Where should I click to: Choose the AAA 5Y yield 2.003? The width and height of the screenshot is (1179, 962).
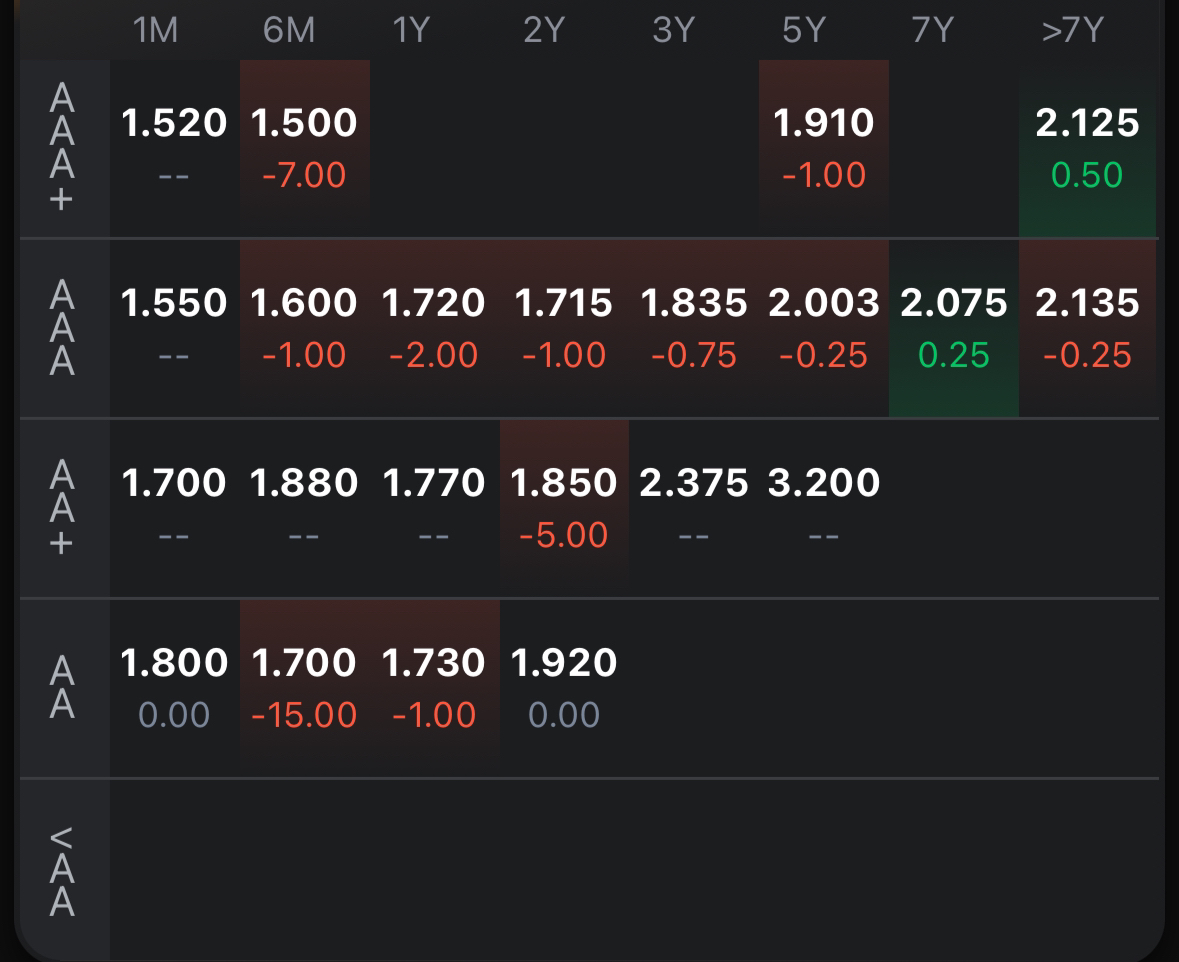pyautogui.click(x=824, y=329)
